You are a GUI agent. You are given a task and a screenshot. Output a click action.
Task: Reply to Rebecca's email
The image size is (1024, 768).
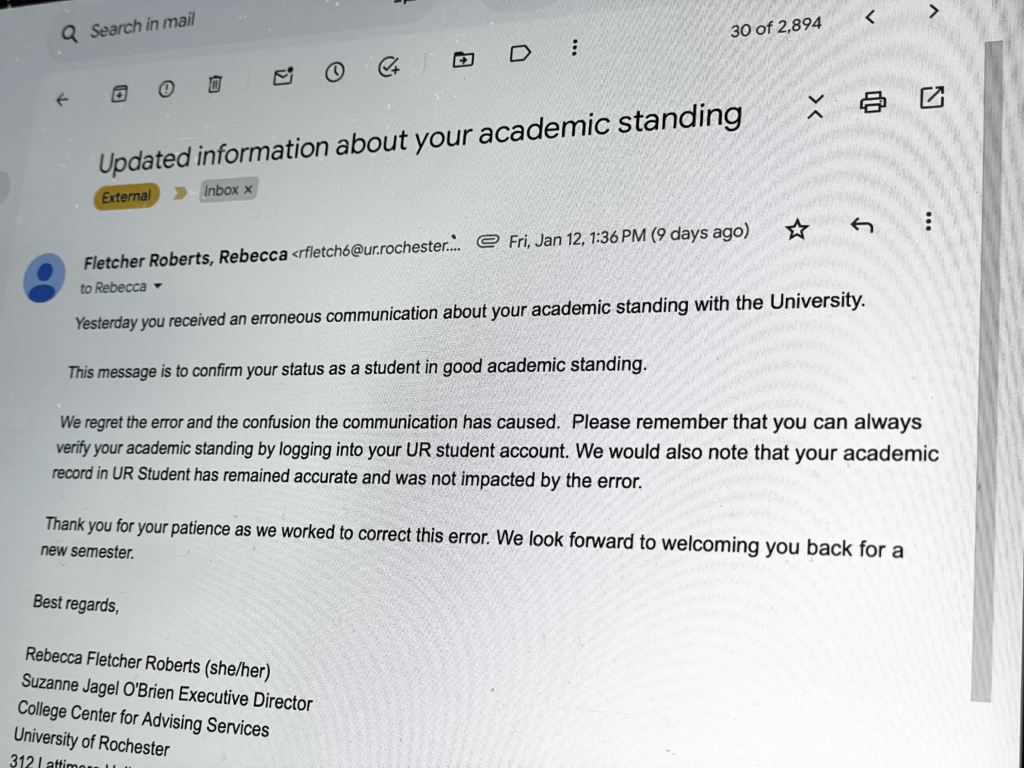point(862,227)
